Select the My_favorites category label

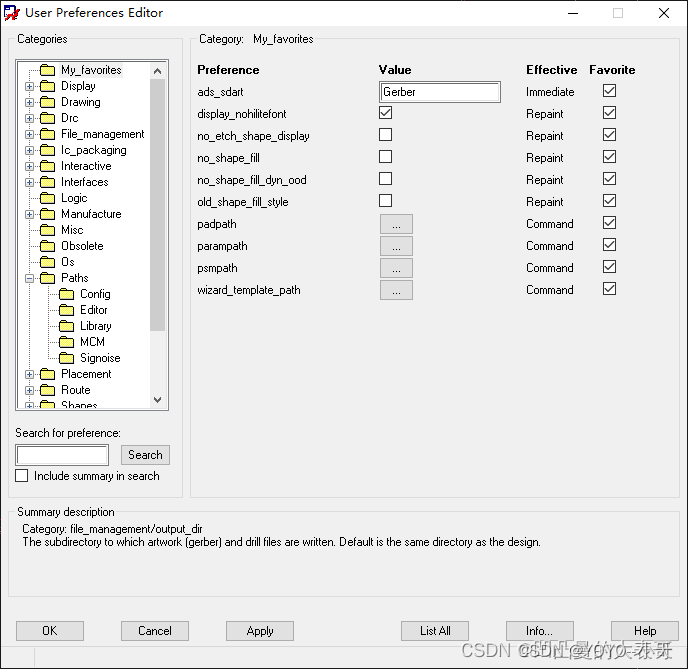click(91, 70)
